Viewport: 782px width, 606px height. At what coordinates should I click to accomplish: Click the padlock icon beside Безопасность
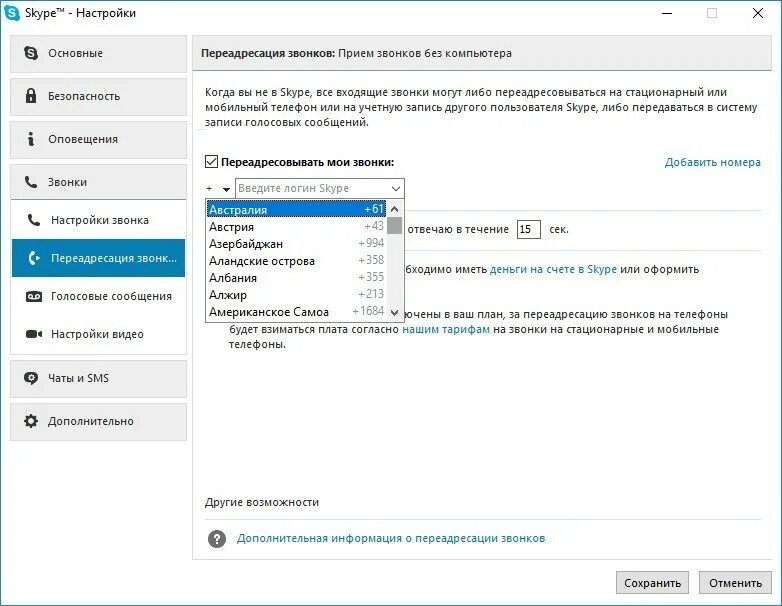[x=31, y=96]
